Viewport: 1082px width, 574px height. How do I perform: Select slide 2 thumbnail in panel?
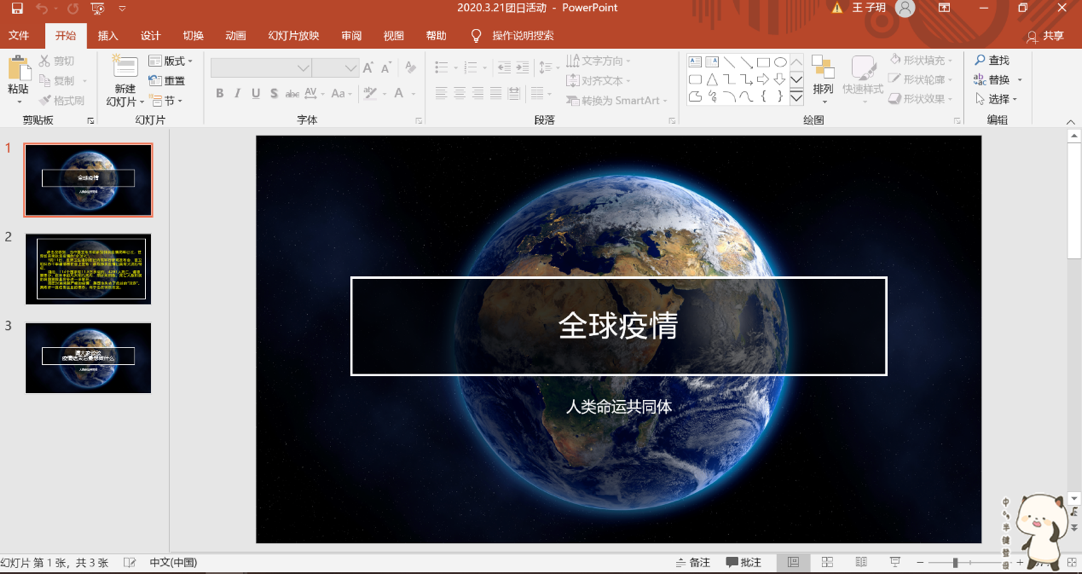[88, 269]
